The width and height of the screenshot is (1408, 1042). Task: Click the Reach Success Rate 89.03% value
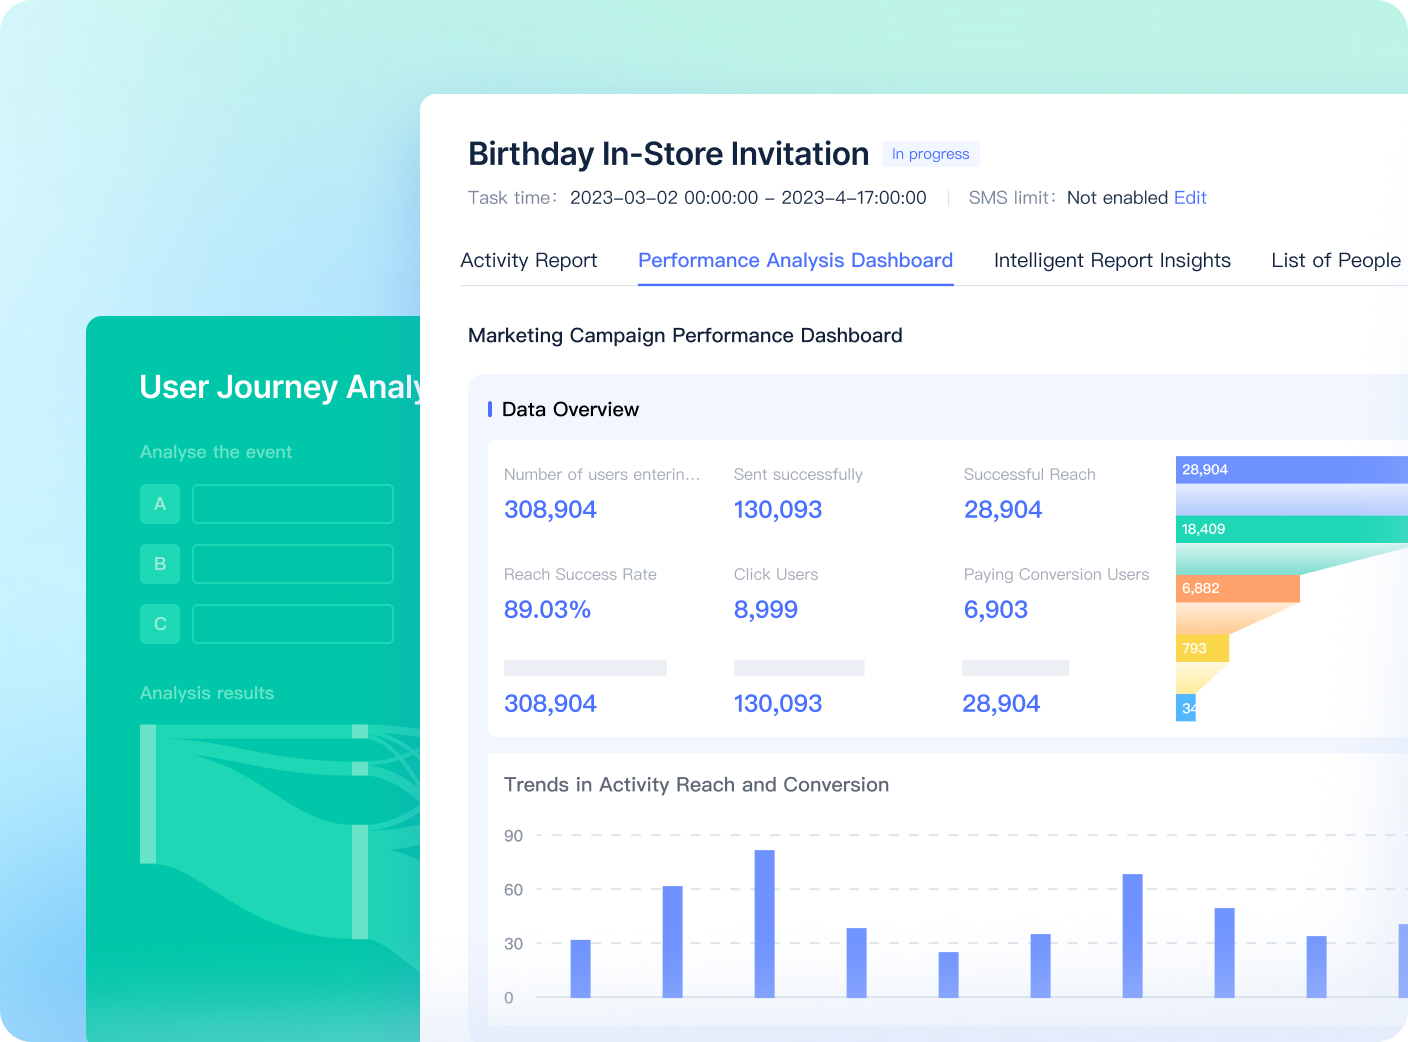click(547, 609)
